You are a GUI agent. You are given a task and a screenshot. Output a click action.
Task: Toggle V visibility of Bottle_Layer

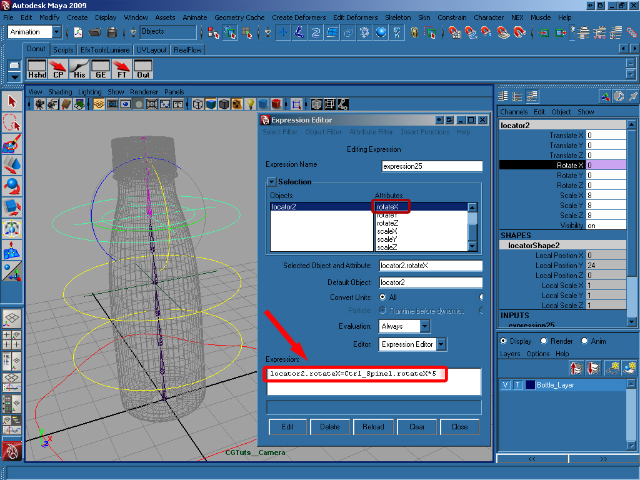click(505, 384)
